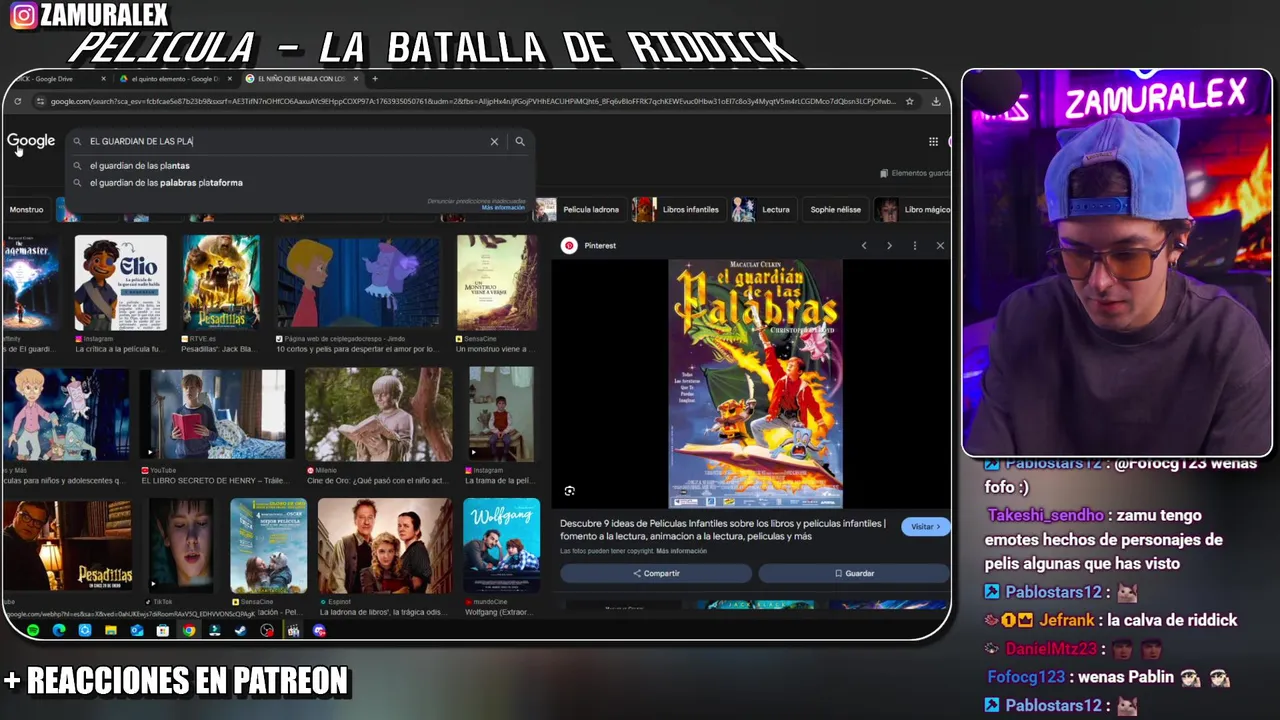
Task: Clear the search box text
Action: [494, 142]
